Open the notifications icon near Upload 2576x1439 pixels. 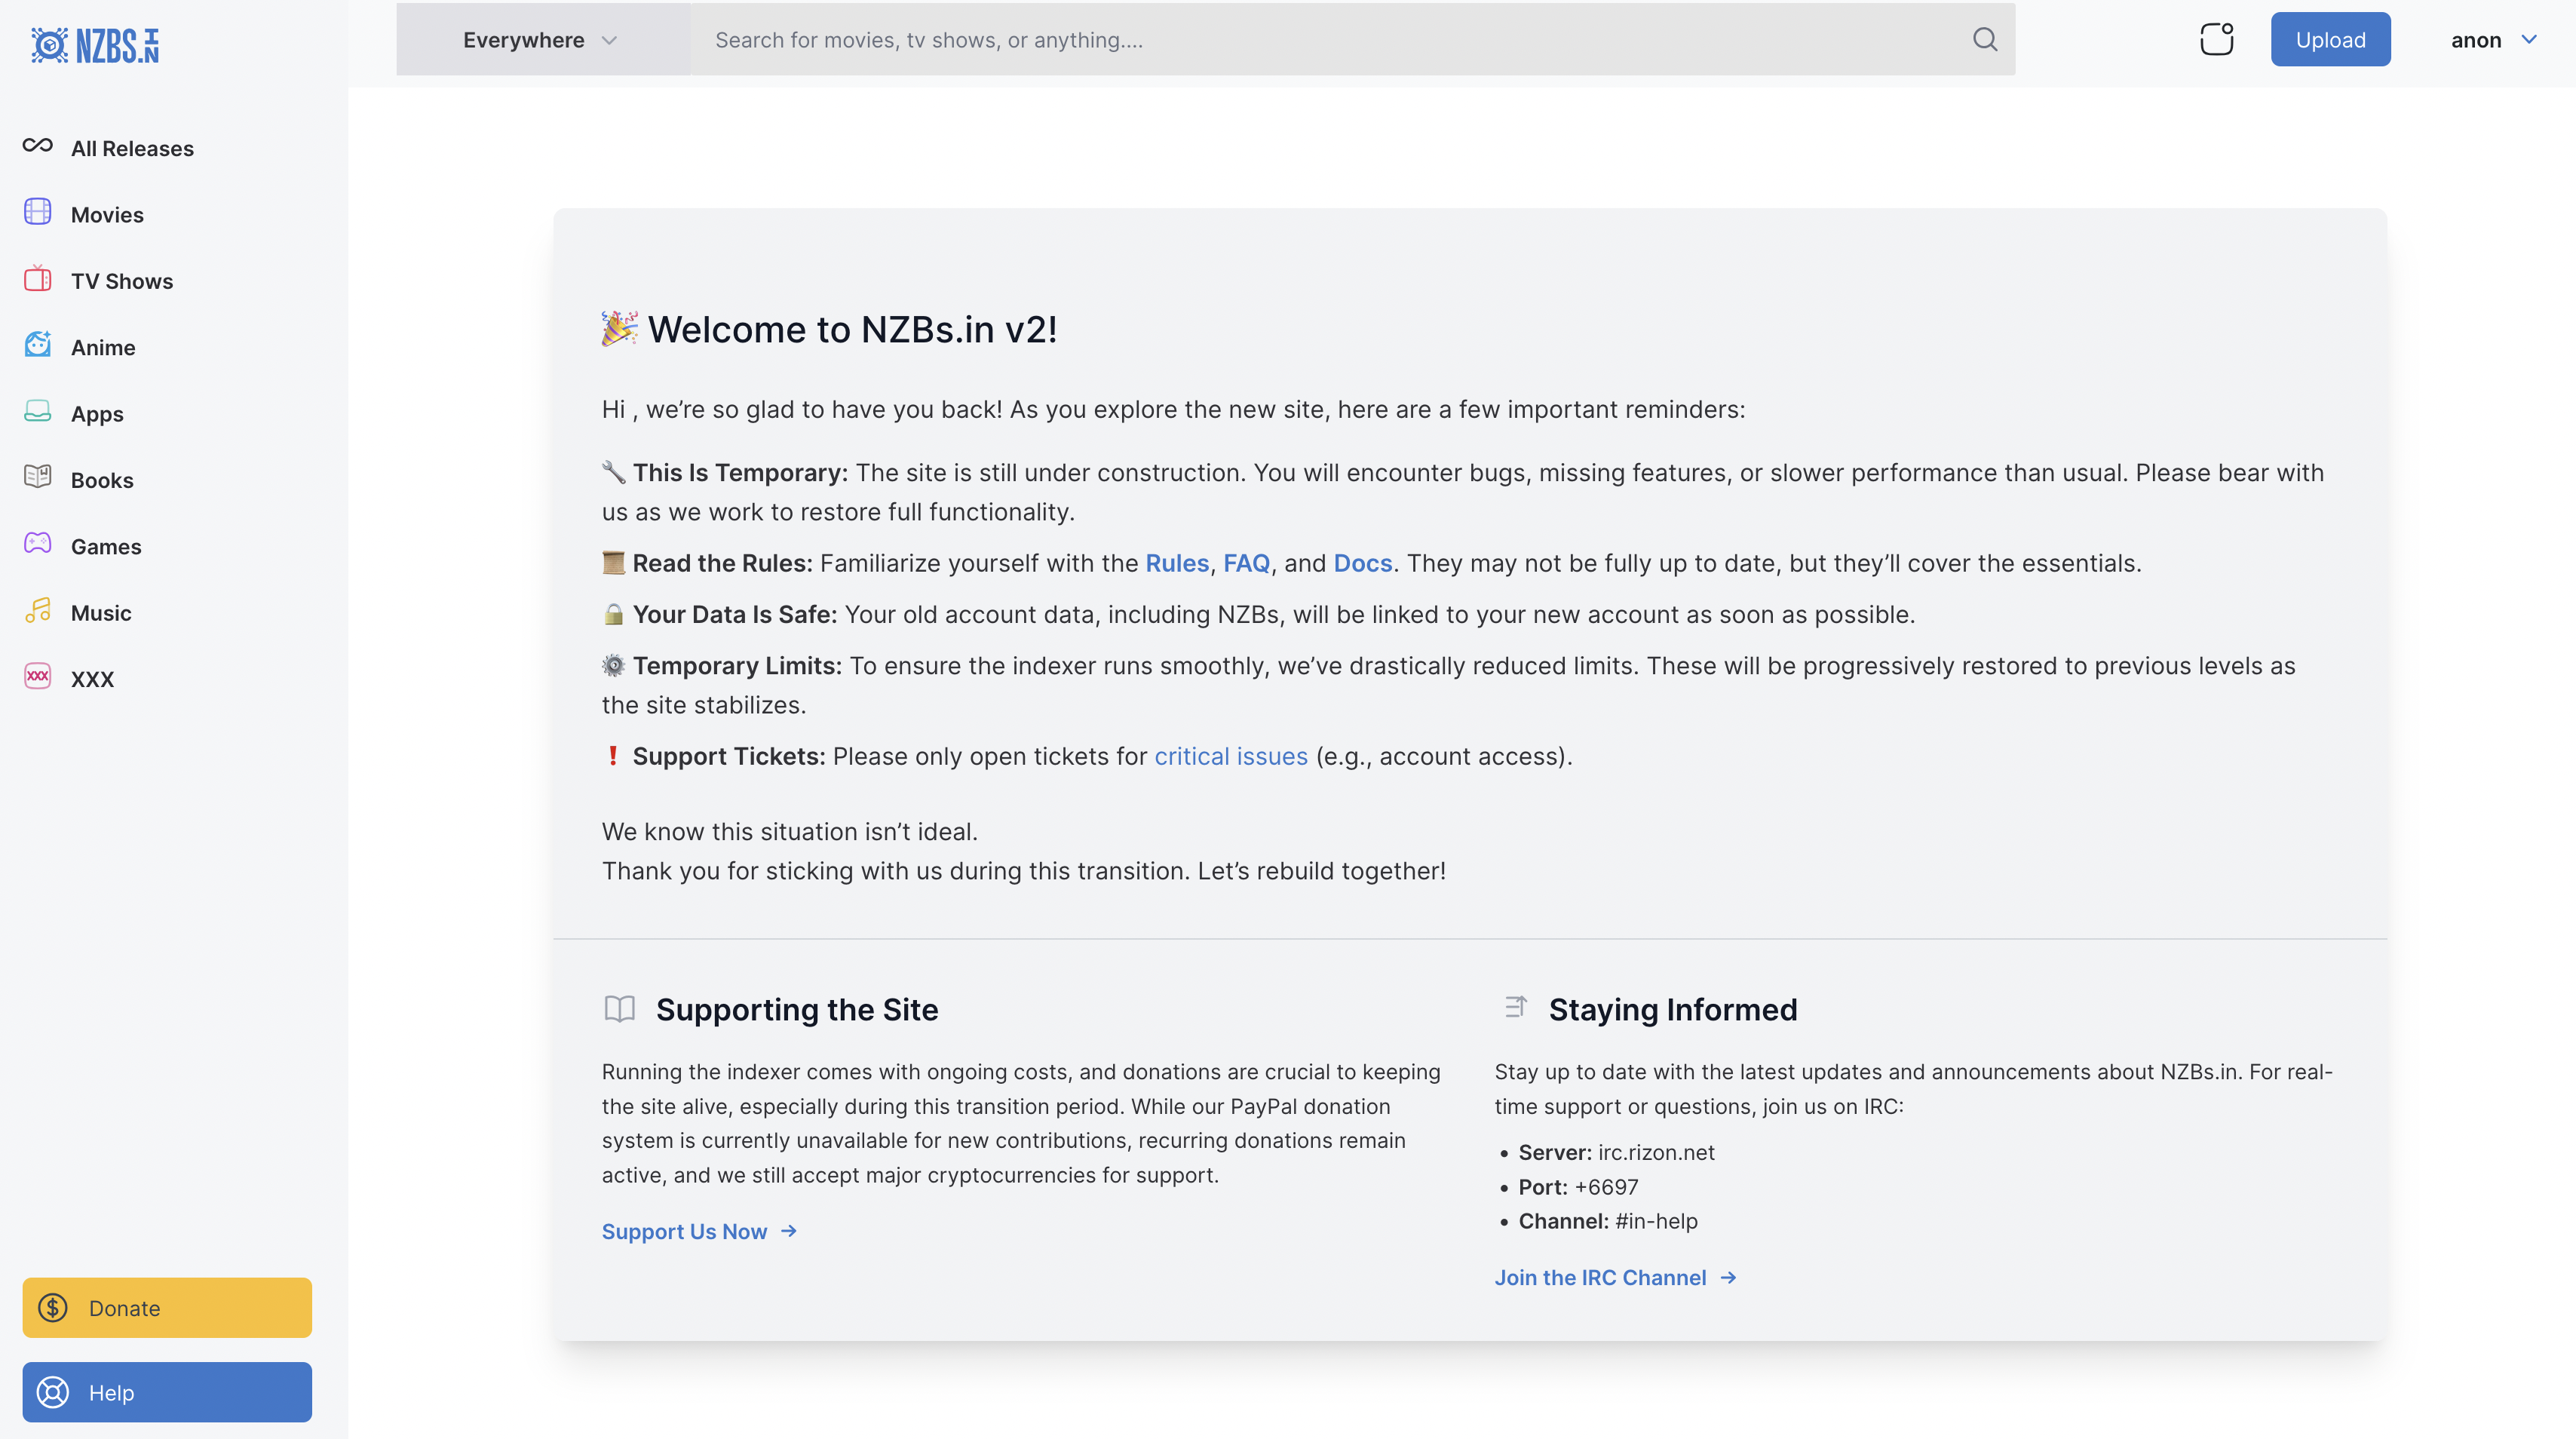tap(2217, 39)
